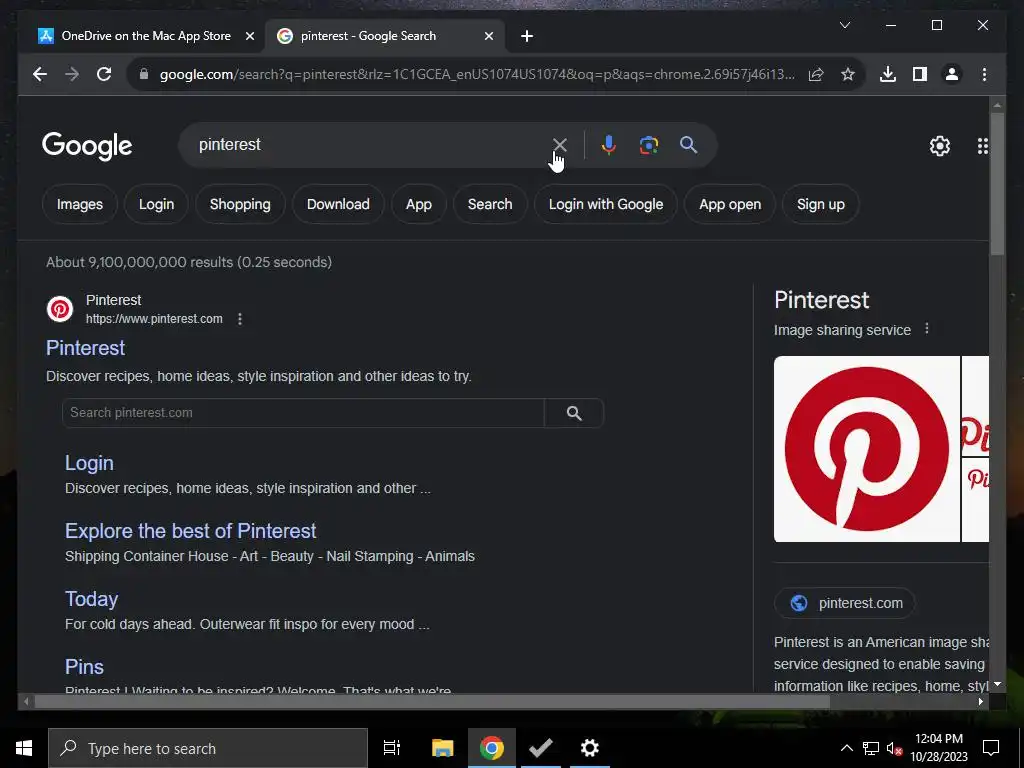Select the Login filter chip

tap(156, 204)
